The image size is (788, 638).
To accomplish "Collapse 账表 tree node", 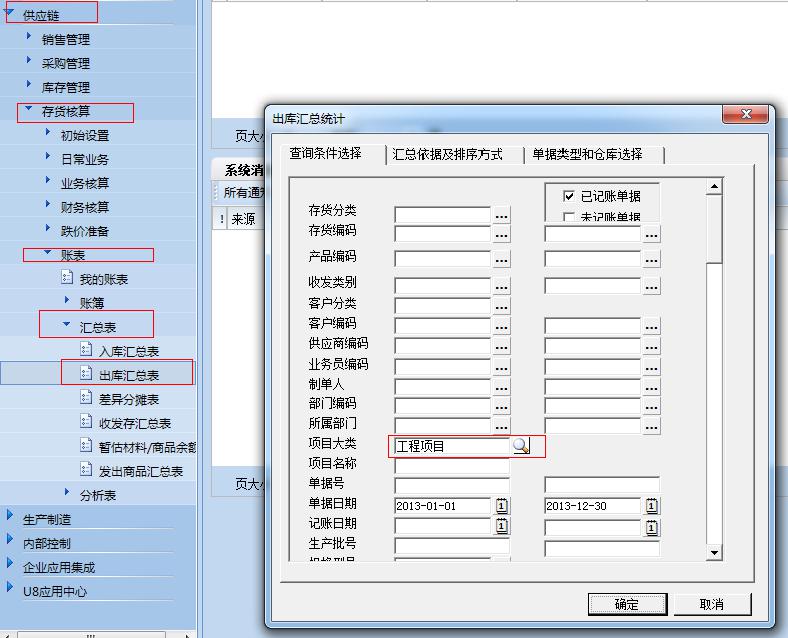I will (48, 252).
